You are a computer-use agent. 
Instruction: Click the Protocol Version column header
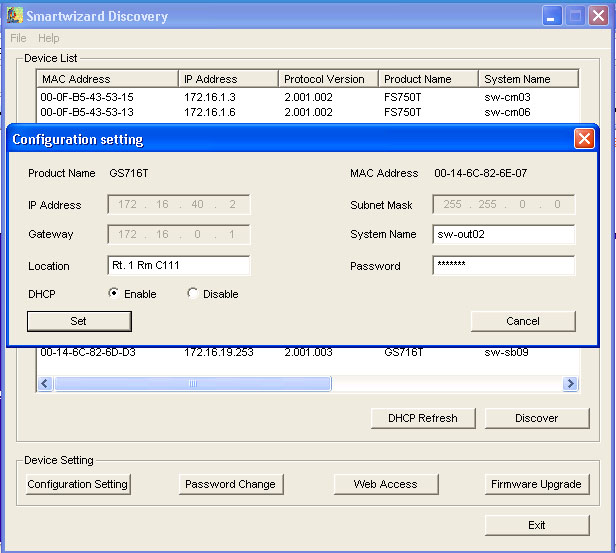328,79
